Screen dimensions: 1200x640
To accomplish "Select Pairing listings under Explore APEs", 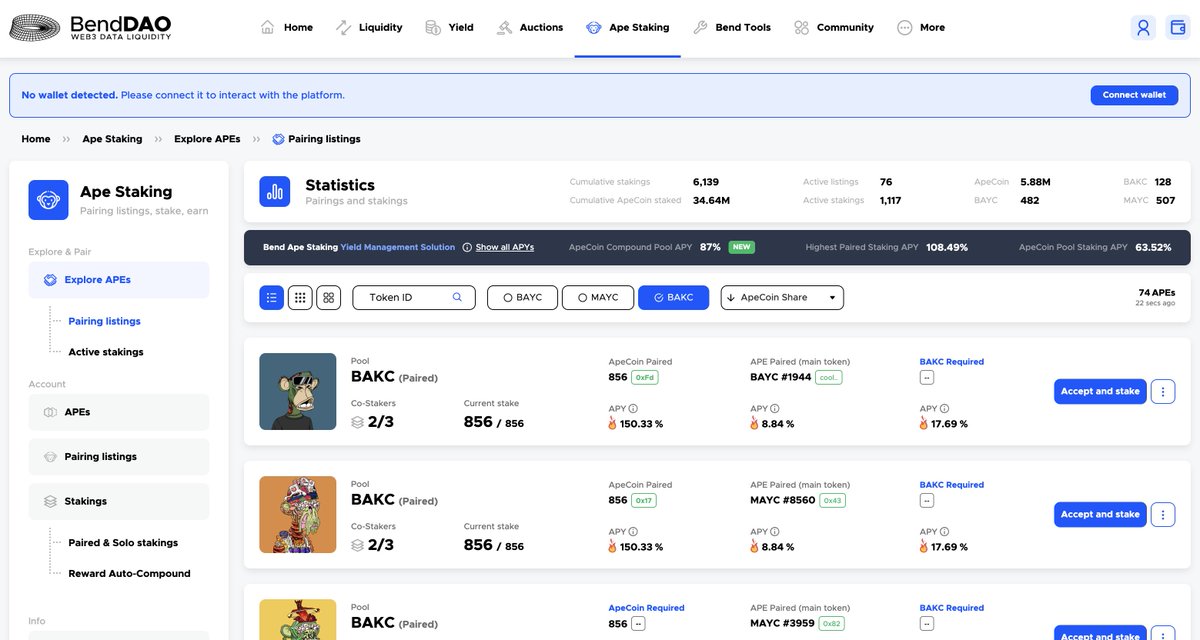I will point(104,321).
